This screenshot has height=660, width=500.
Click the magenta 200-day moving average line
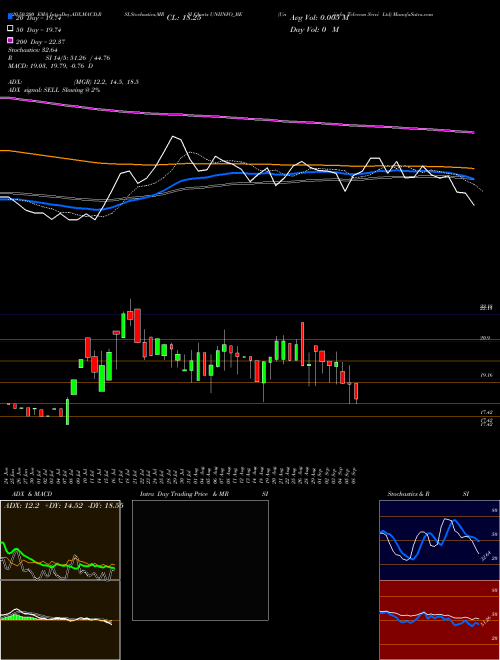point(236,117)
